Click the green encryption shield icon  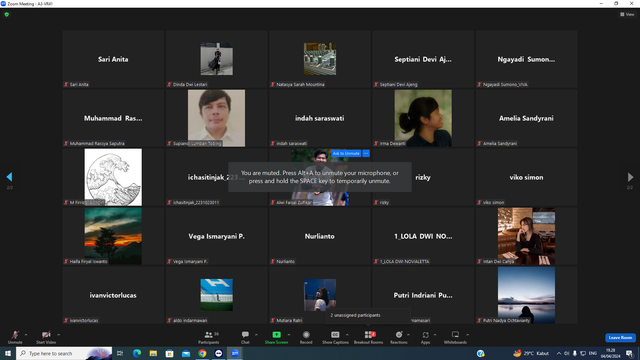pyautogui.click(x=7, y=14)
